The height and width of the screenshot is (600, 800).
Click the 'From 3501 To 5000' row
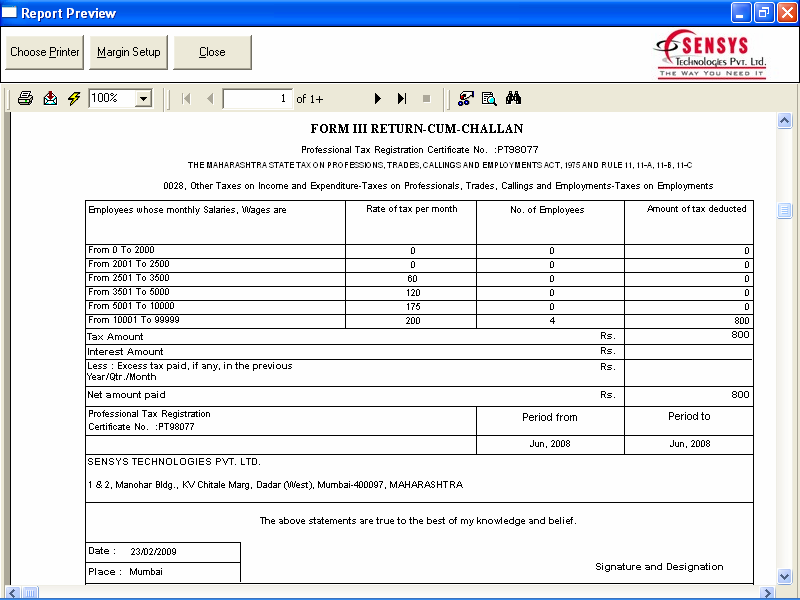[x=419, y=292]
